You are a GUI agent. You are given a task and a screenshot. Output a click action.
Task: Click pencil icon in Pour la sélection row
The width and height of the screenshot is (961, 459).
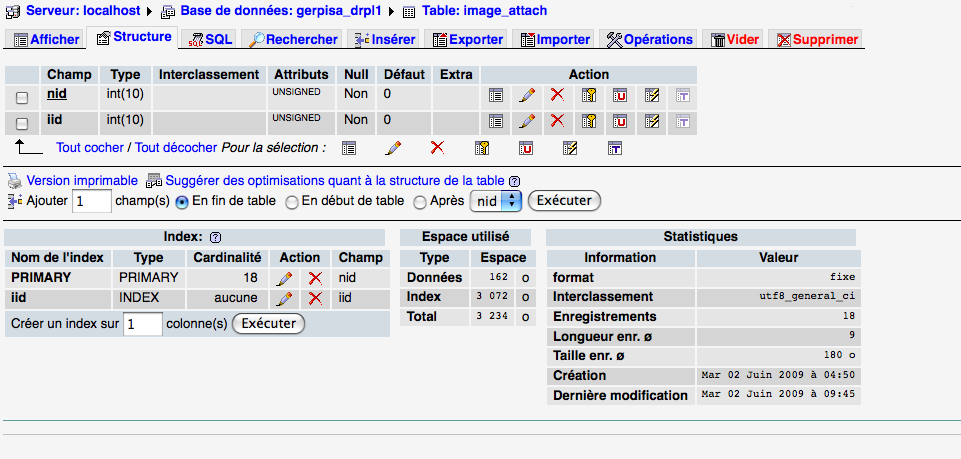(x=393, y=148)
